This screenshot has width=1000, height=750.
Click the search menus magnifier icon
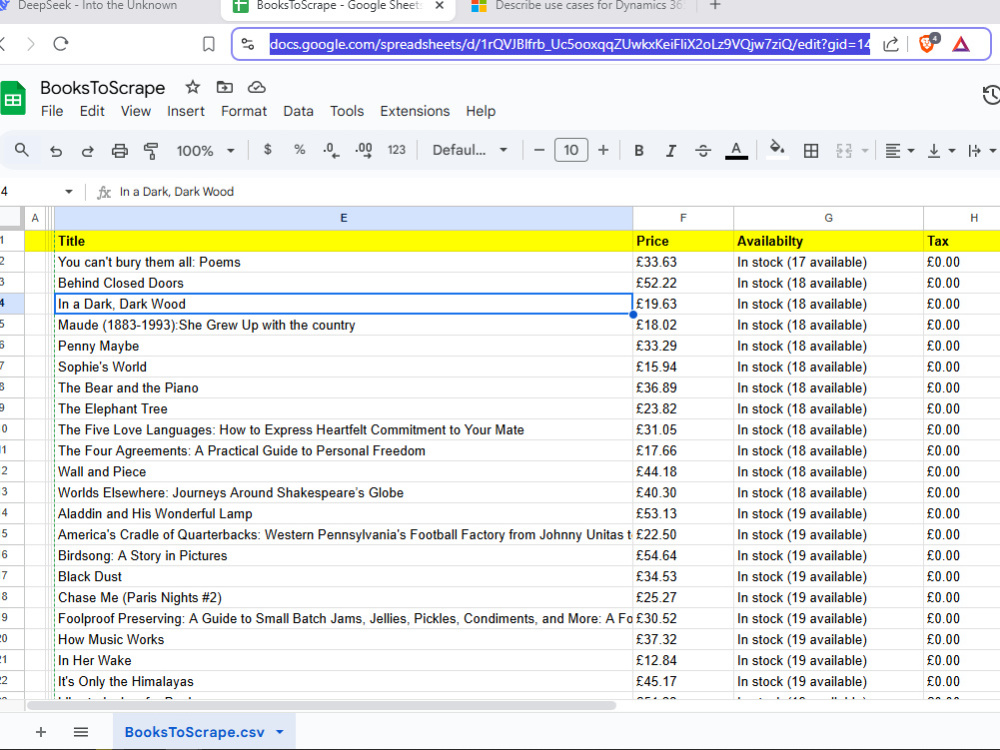coord(22,151)
